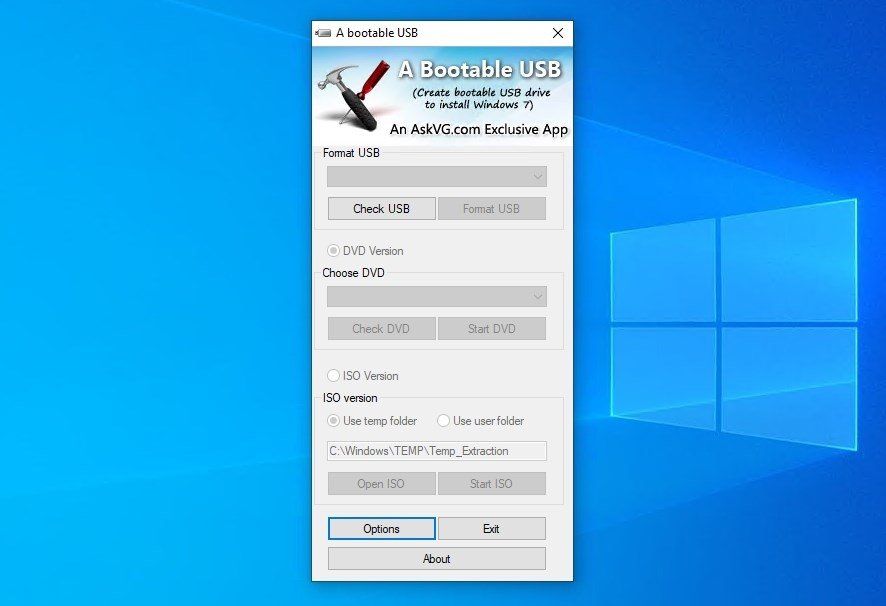Click the USB drive title bar icon
The width and height of the screenshot is (886, 606).
tap(323, 33)
